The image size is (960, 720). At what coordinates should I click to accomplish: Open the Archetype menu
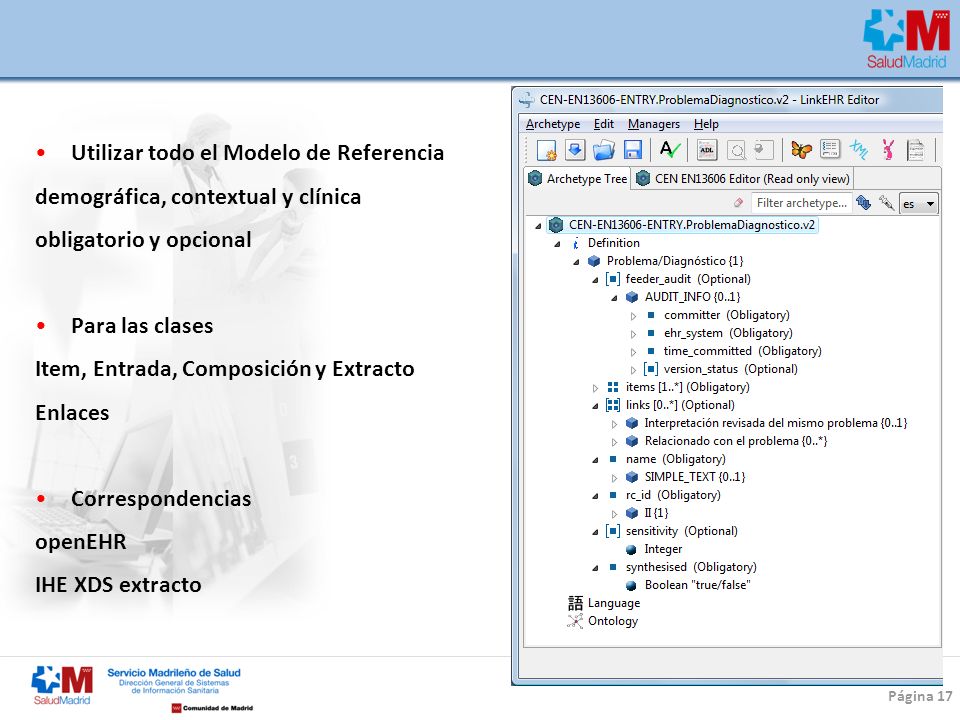click(x=553, y=124)
